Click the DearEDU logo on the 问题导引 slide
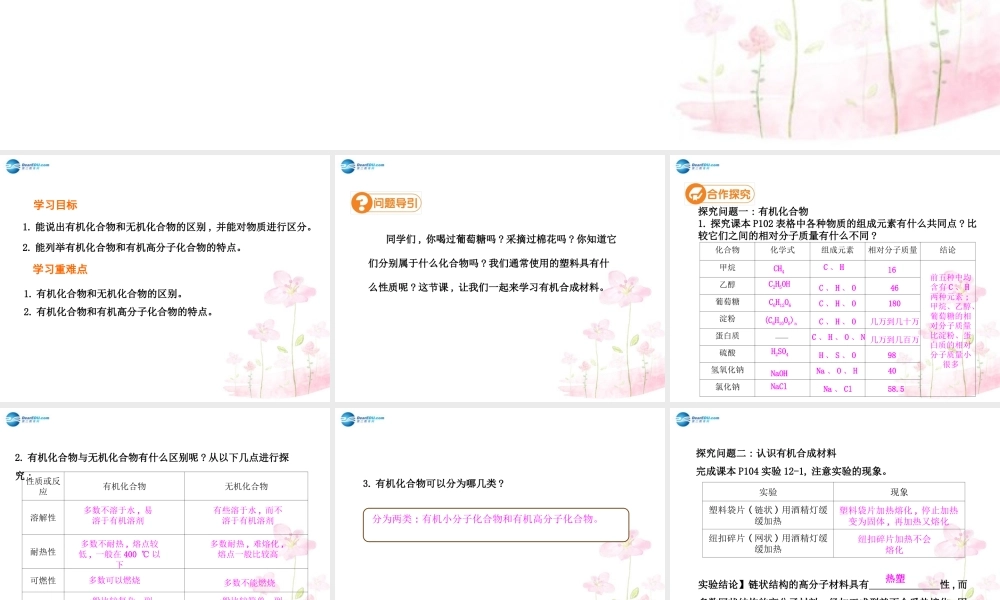The width and height of the screenshot is (1000, 600). (x=362, y=166)
